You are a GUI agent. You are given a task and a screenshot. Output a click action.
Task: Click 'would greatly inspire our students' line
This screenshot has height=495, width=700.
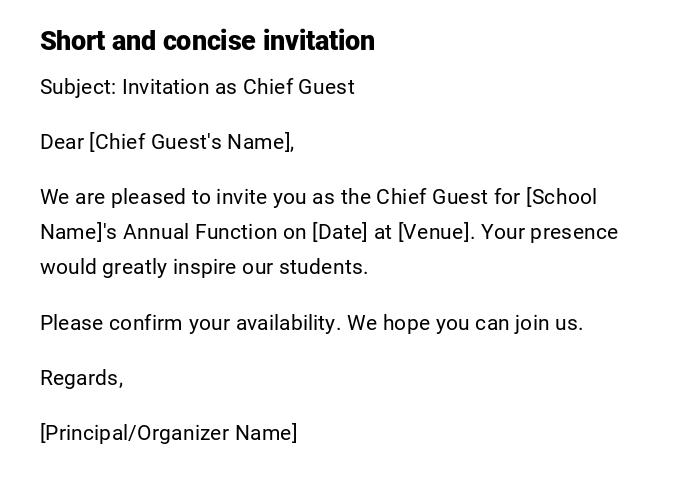coord(204,267)
